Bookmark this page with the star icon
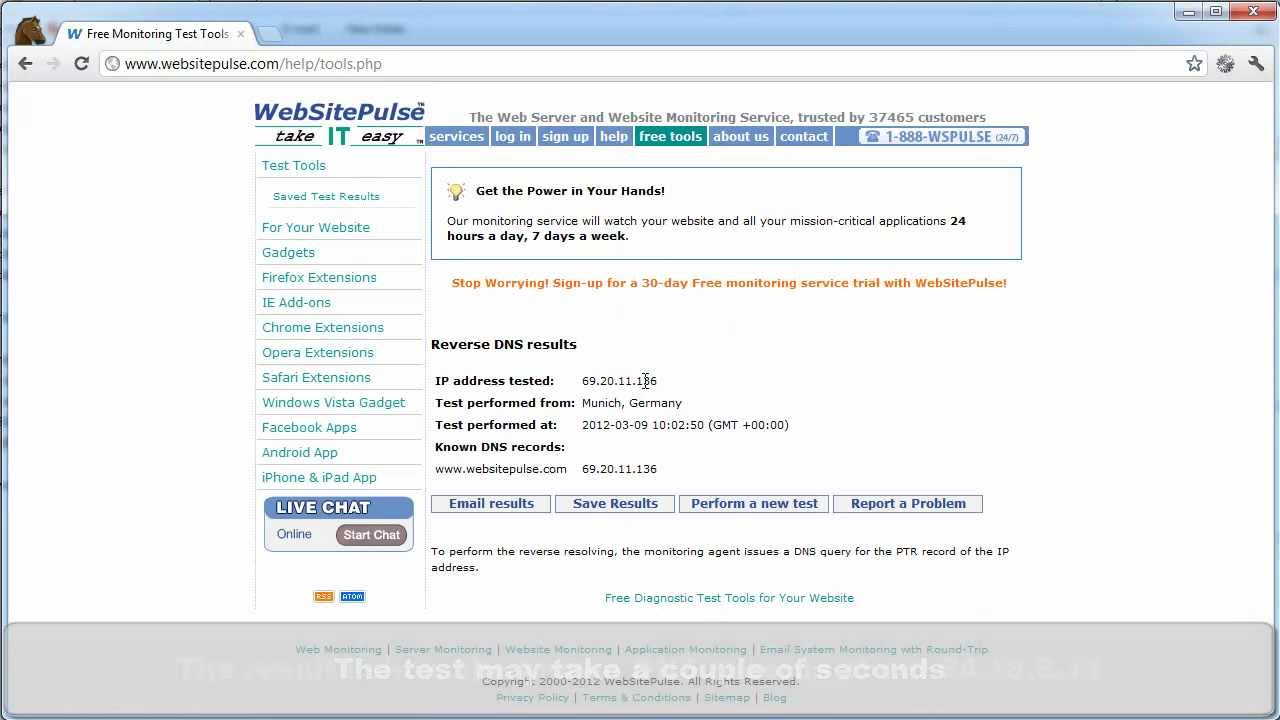The image size is (1280, 720). click(1194, 63)
